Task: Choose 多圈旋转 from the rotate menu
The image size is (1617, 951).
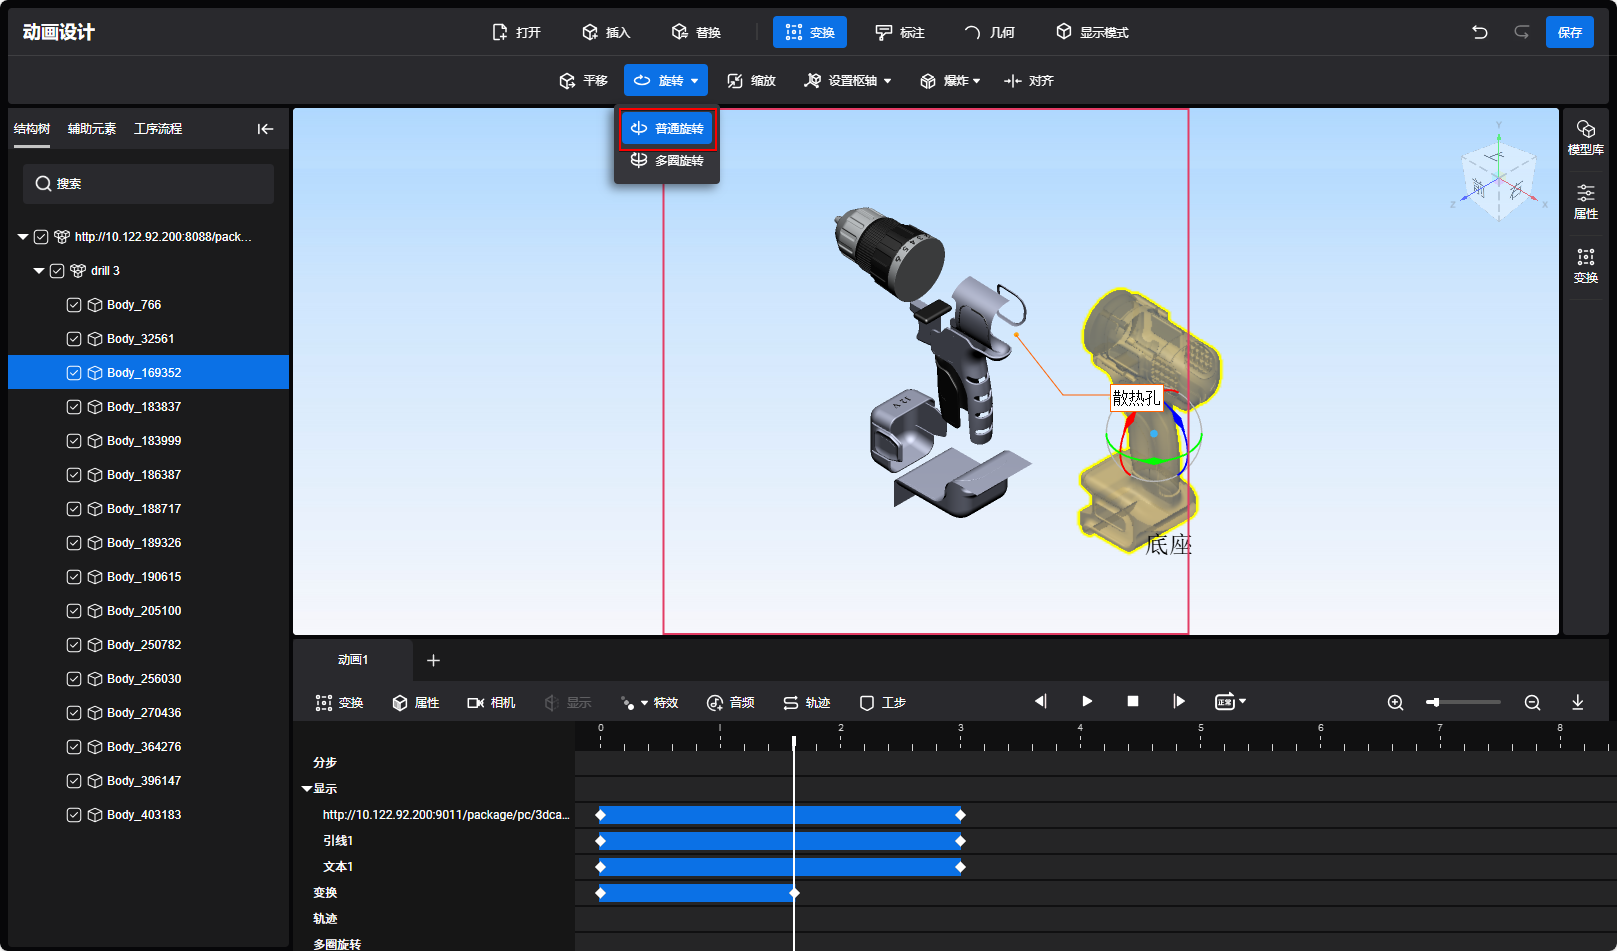Action: point(667,161)
